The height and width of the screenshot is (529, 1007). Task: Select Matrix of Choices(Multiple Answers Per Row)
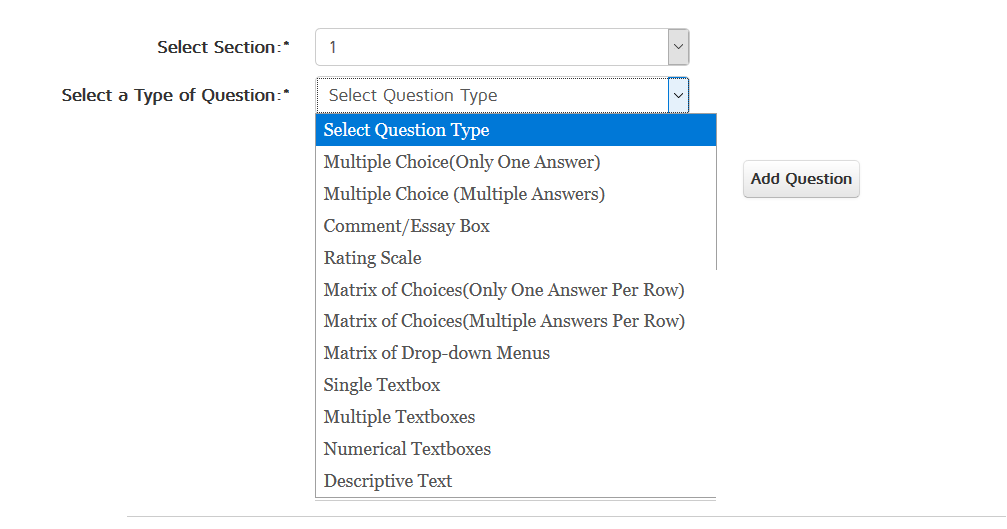(x=504, y=322)
